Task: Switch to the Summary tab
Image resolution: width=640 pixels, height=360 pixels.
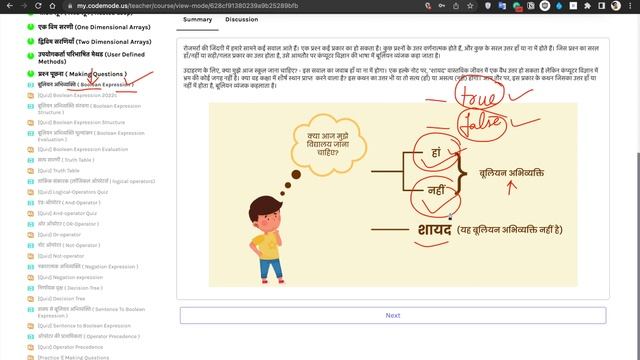Action: tap(198, 19)
